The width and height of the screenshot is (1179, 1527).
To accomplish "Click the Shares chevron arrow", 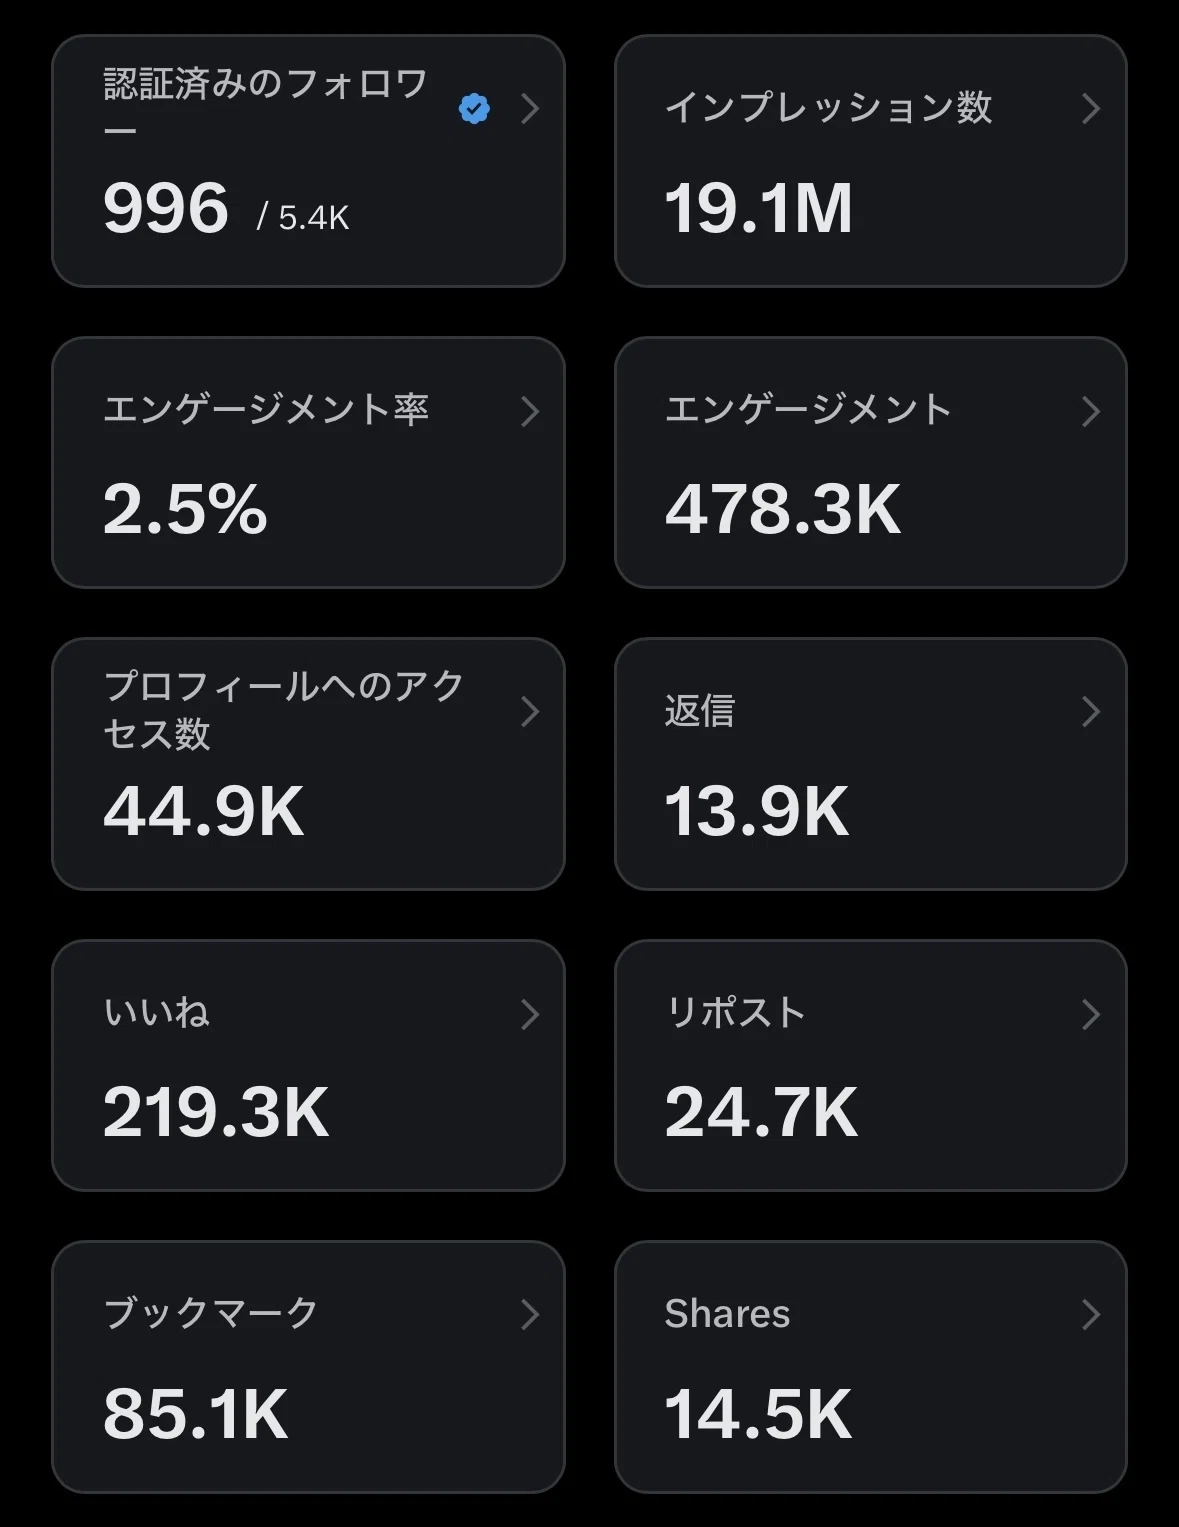I will pos(1091,1314).
